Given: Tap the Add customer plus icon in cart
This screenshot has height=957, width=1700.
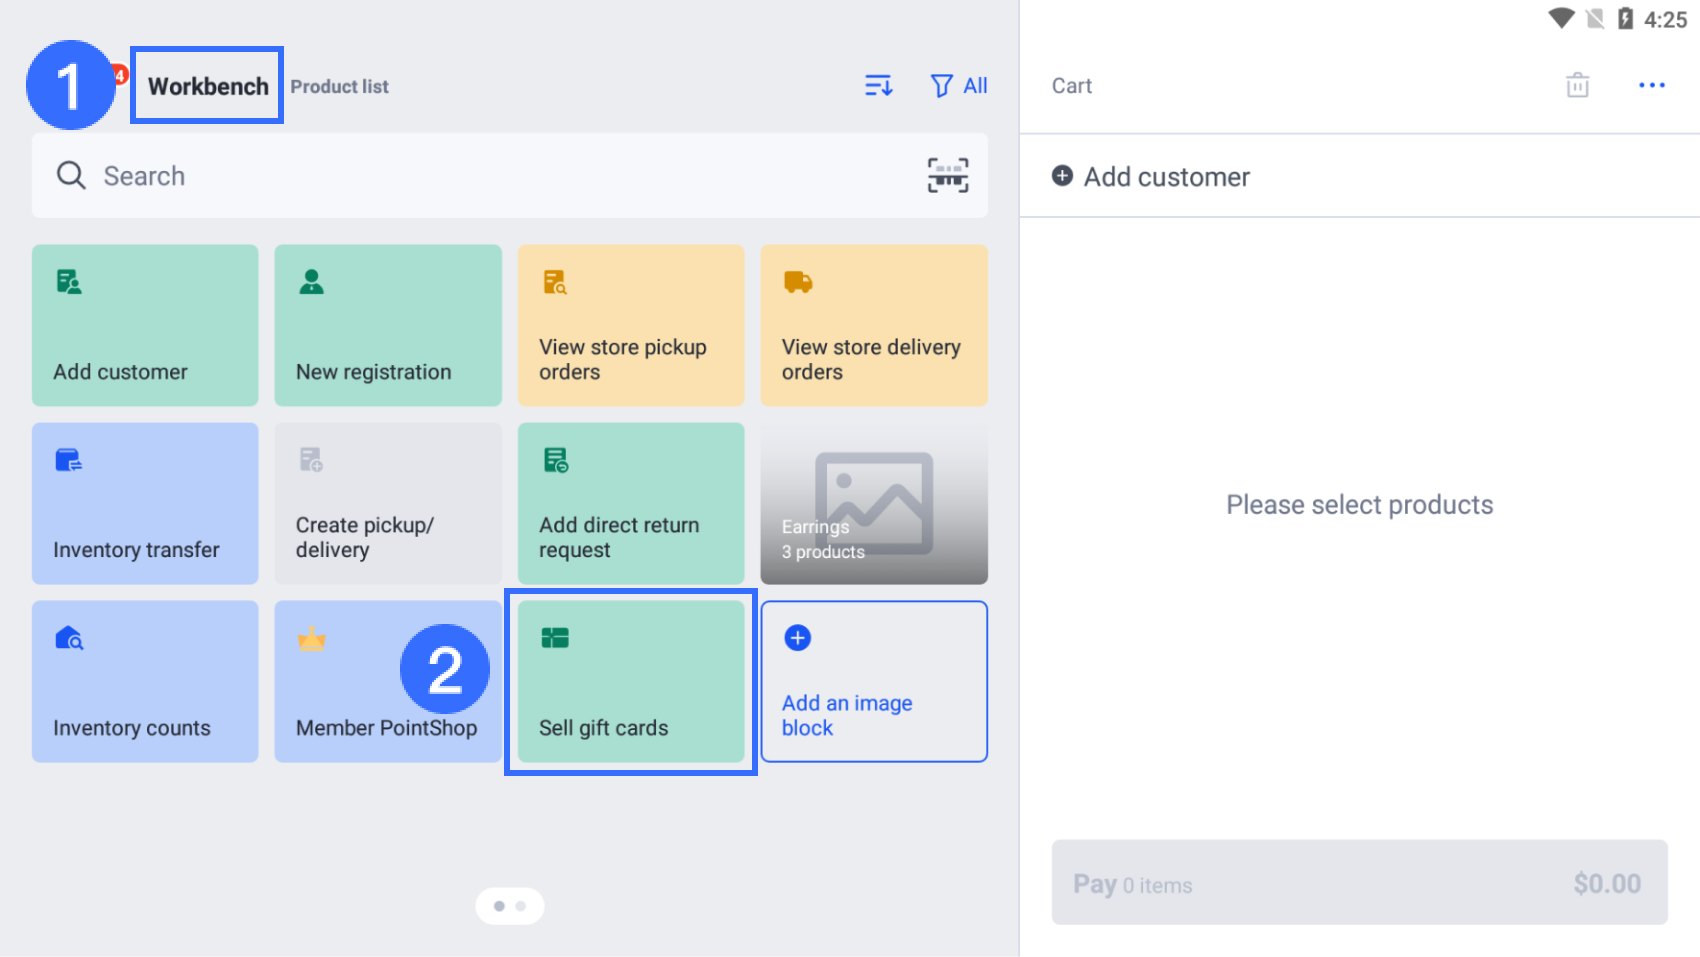Looking at the screenshot, I should (x=1062, y=176).
